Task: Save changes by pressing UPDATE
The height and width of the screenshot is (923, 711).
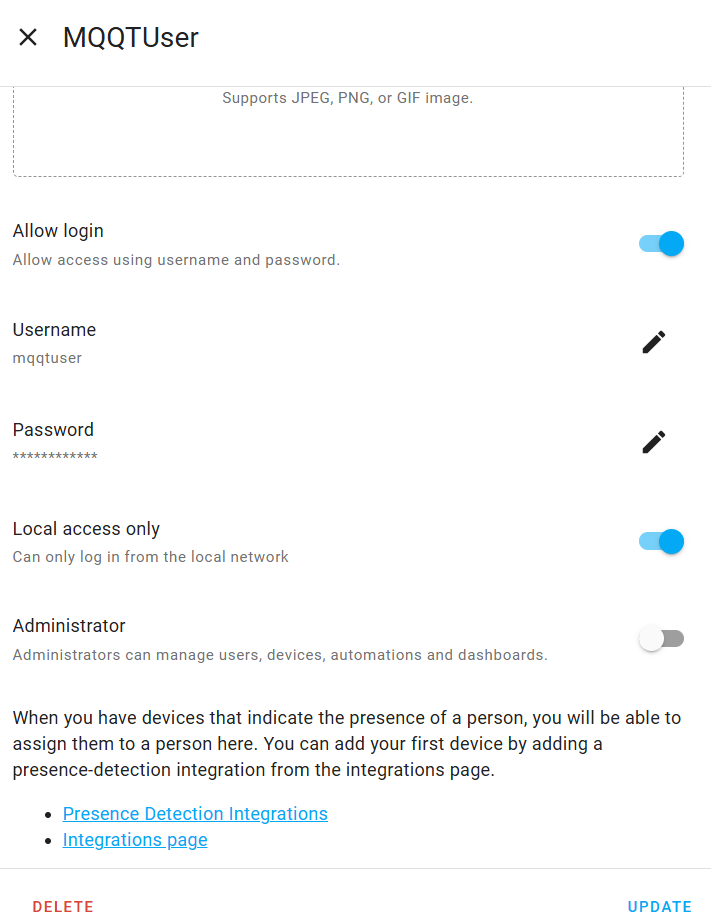Action: pyautogui.click(x=659, y=906)
